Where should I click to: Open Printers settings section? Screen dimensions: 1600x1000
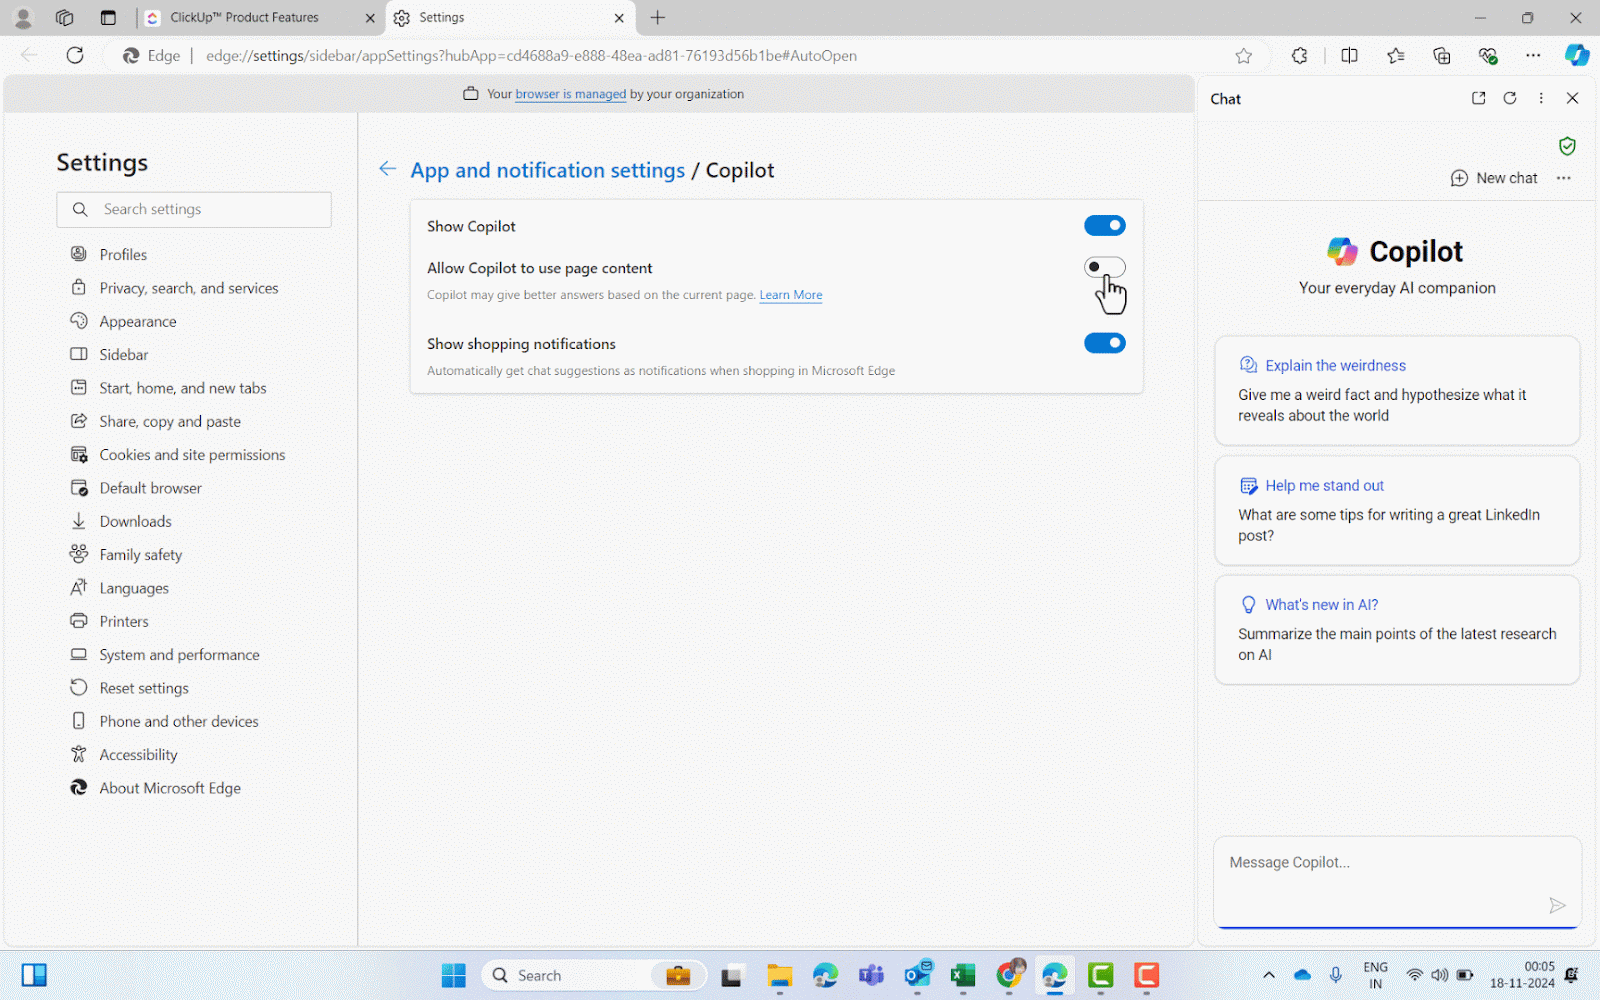click(x=124, y=622)
